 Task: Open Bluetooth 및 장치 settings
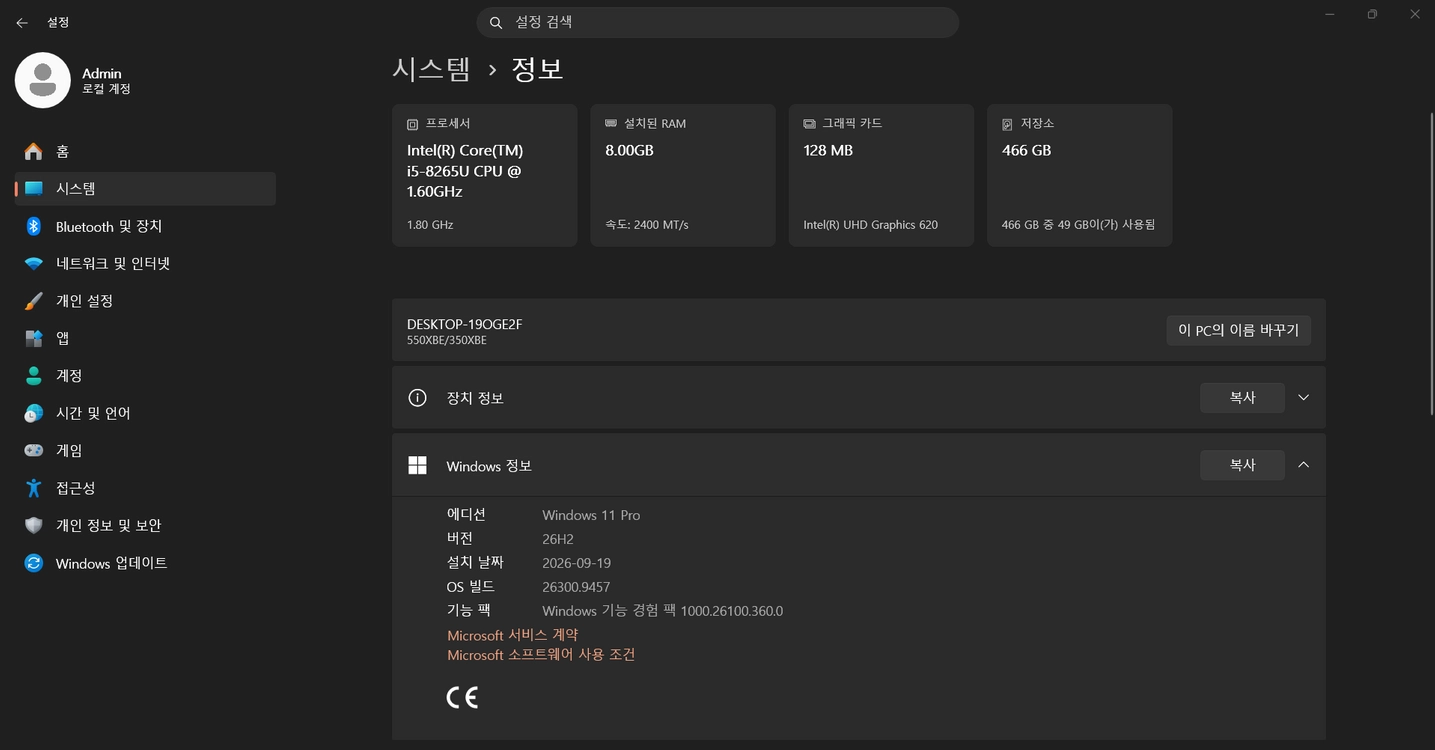pos(145,226)
